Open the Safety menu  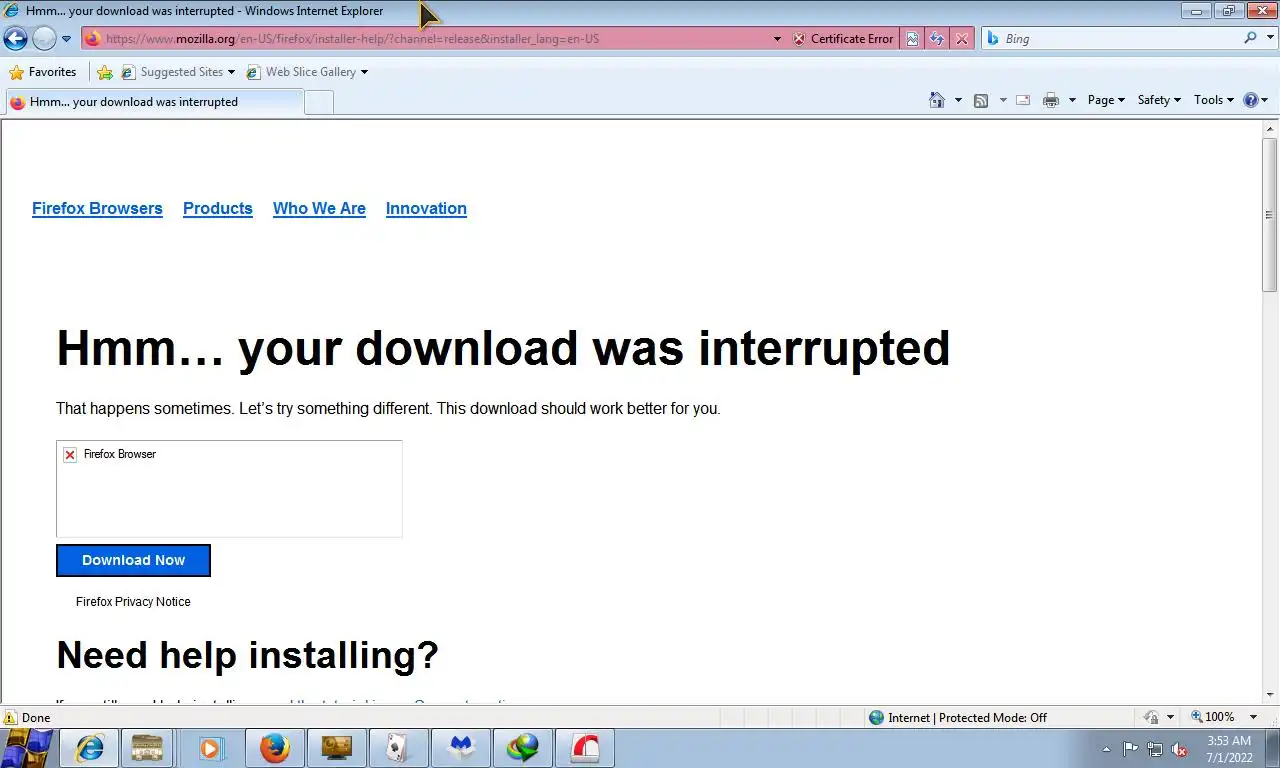[x=1159, y=100]
